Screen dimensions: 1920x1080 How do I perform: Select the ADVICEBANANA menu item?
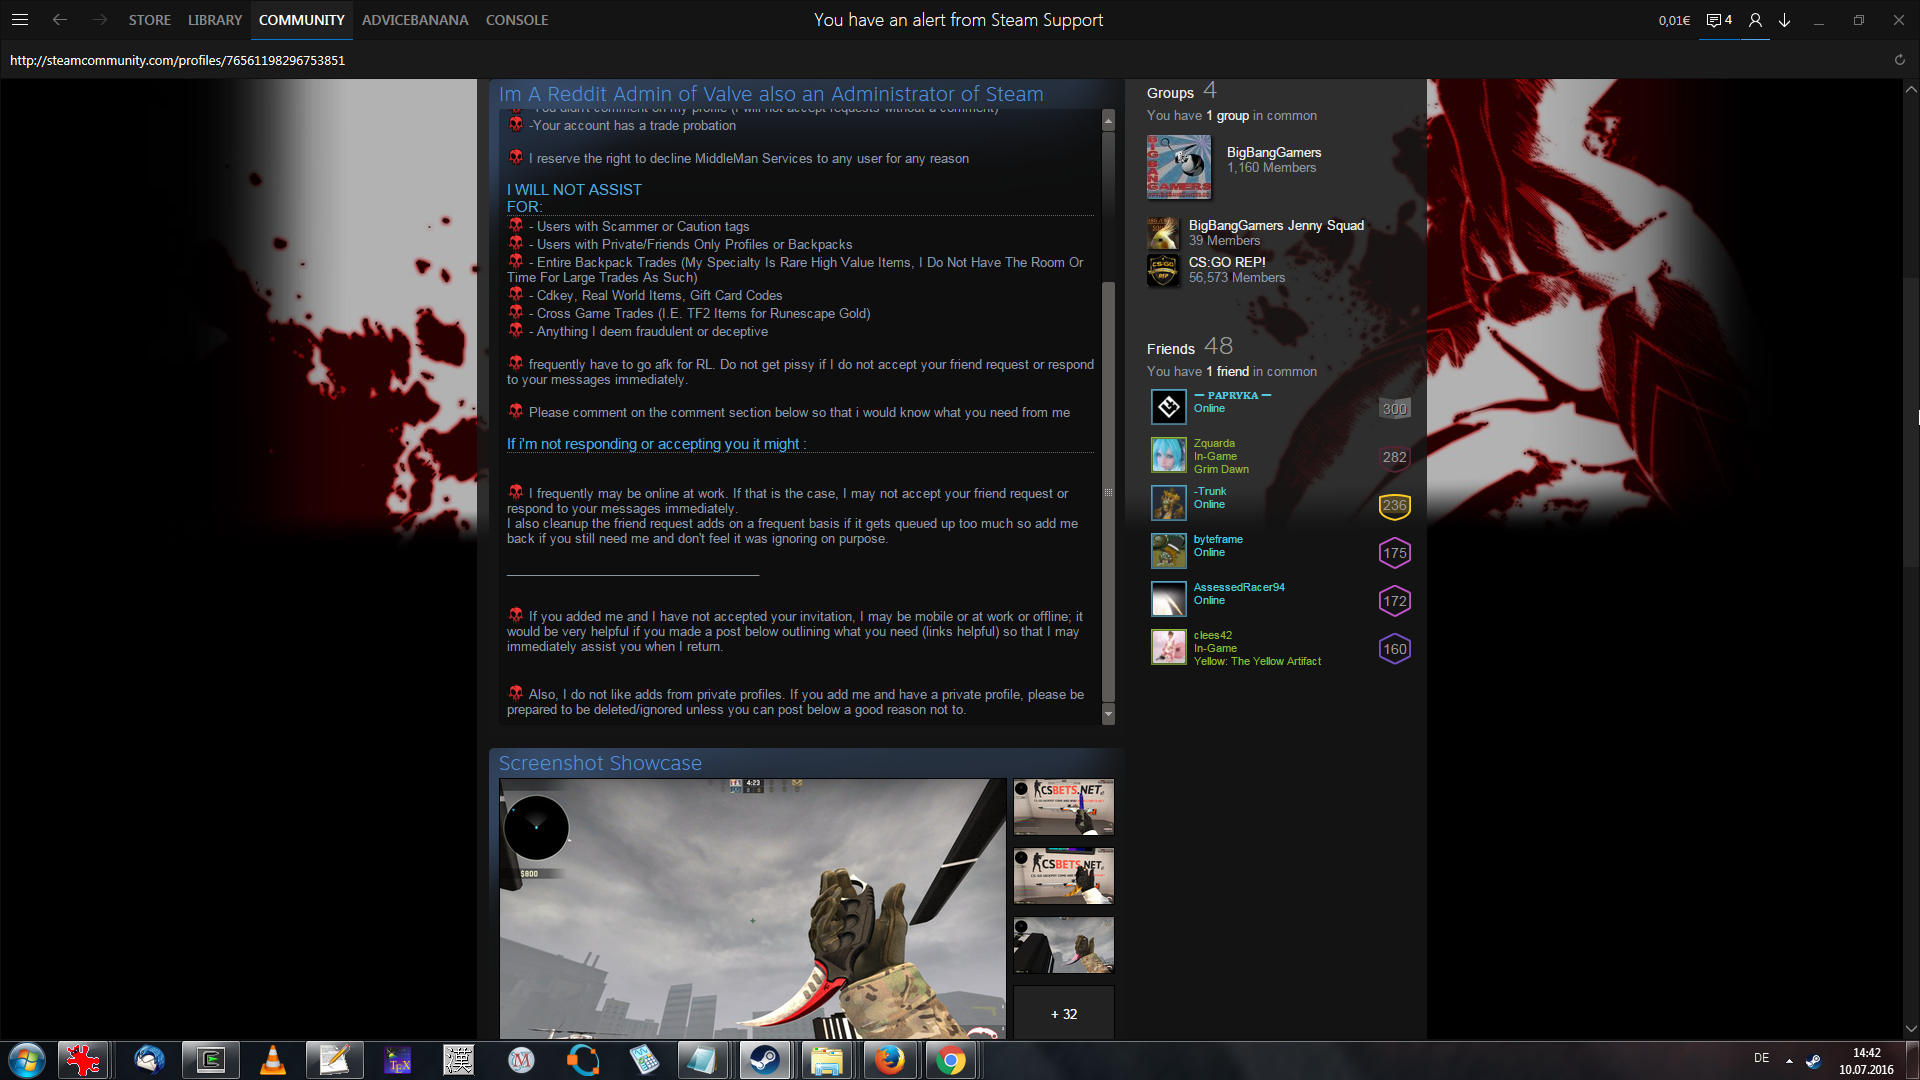point(414,20)
